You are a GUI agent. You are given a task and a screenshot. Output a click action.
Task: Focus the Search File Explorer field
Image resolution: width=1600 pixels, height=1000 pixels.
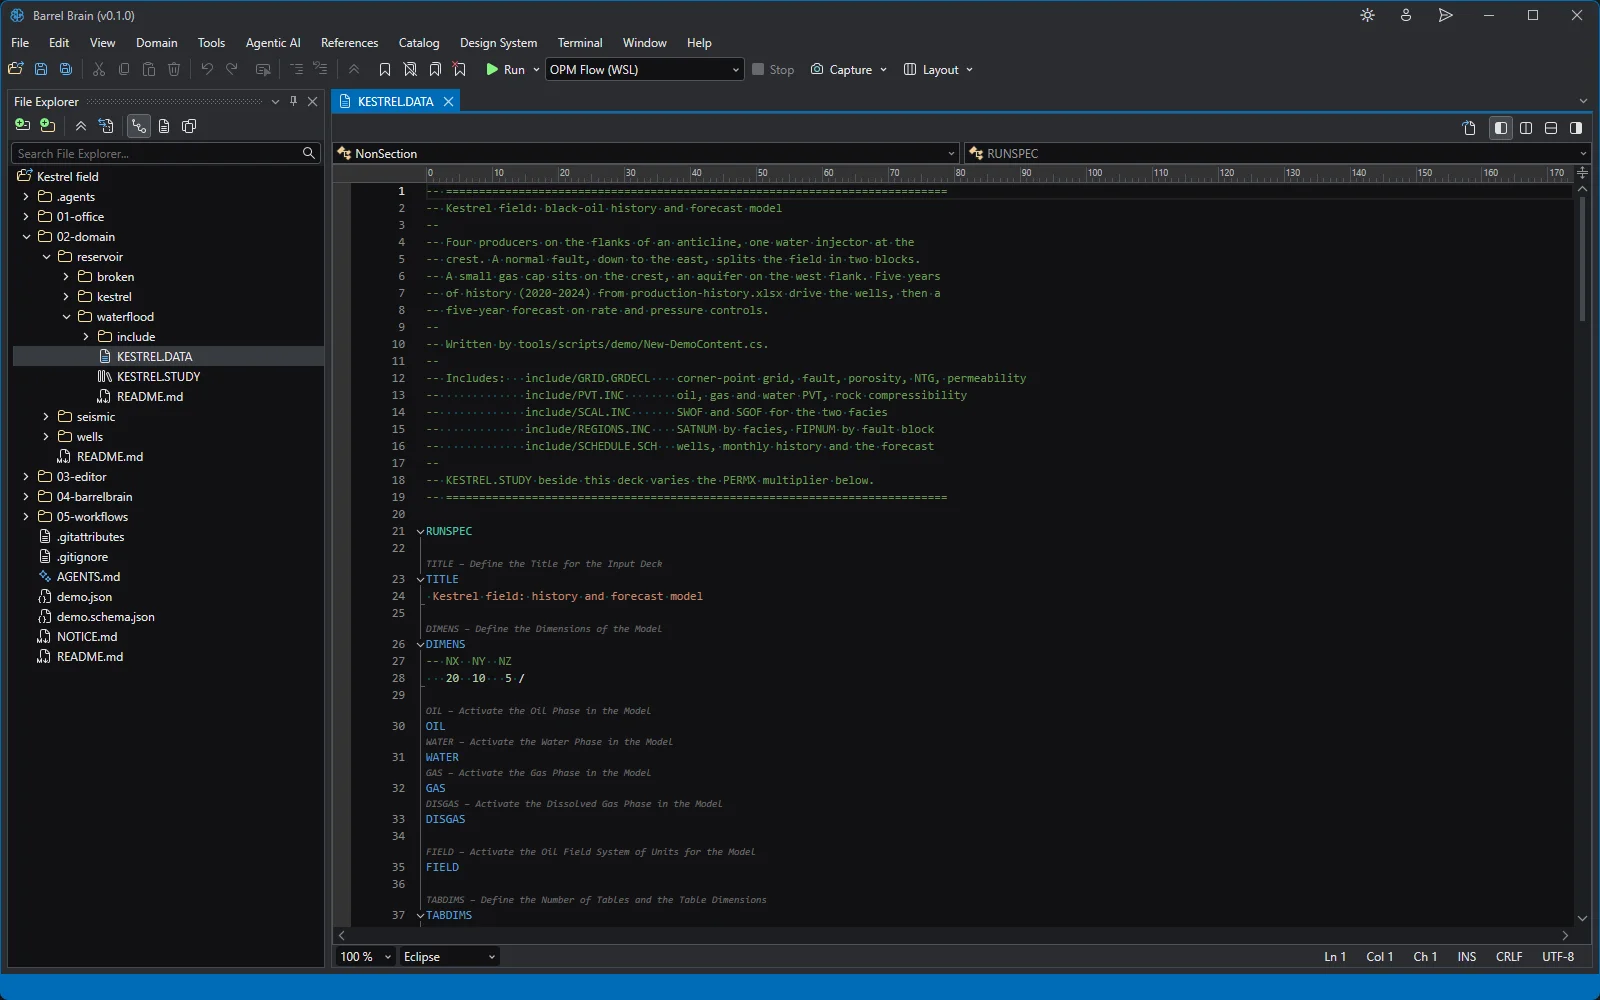166,153
